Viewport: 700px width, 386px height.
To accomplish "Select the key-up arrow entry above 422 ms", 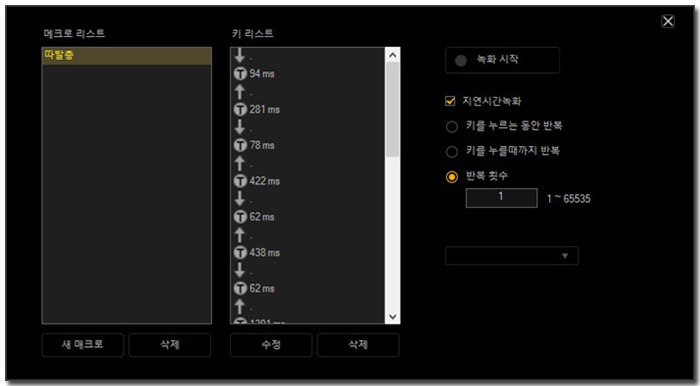I will click(240, 163).
